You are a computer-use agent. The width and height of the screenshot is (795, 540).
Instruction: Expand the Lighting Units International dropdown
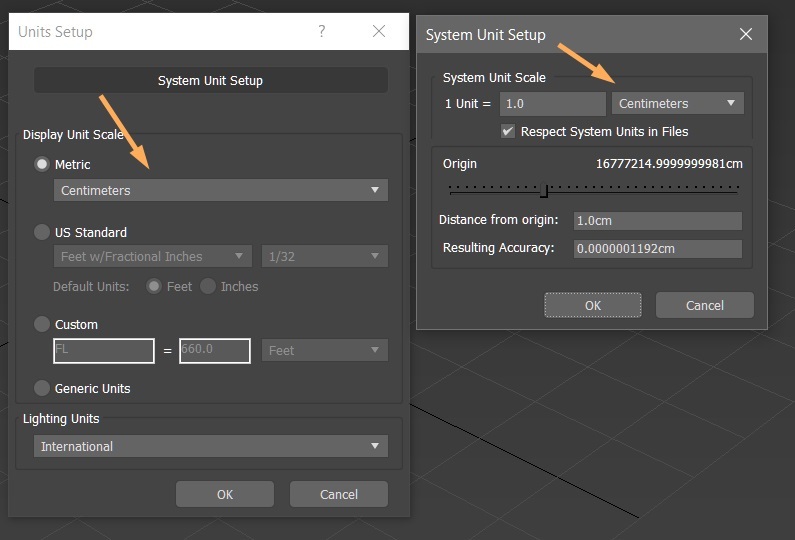(x=210, y=446)
